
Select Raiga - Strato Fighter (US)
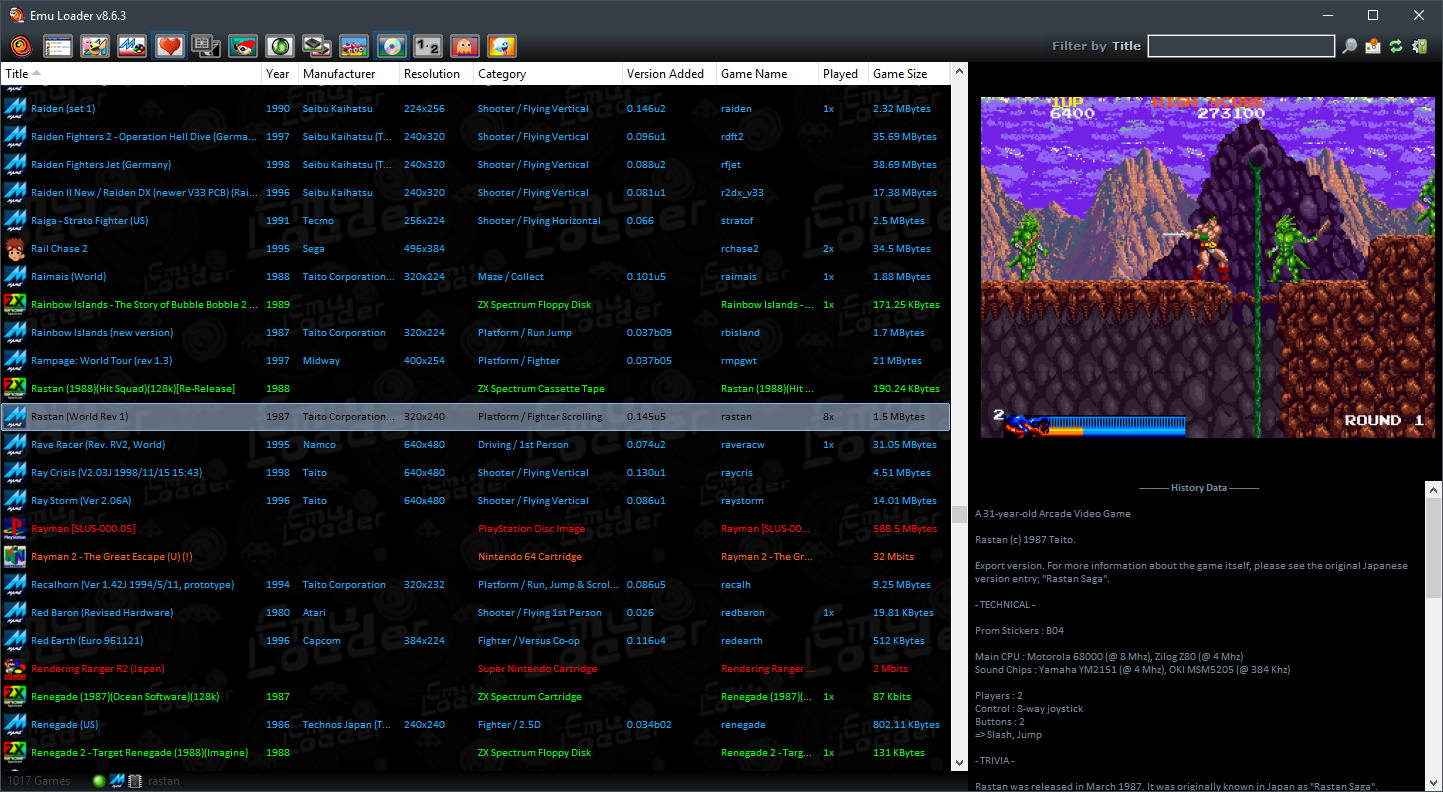[x=475, y=220]
